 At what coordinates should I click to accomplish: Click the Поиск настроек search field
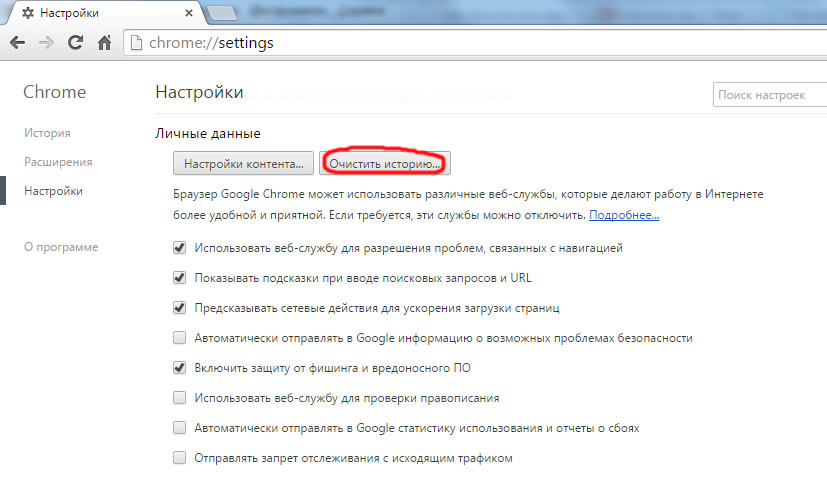pyautogui.click(x=770, y=95)
